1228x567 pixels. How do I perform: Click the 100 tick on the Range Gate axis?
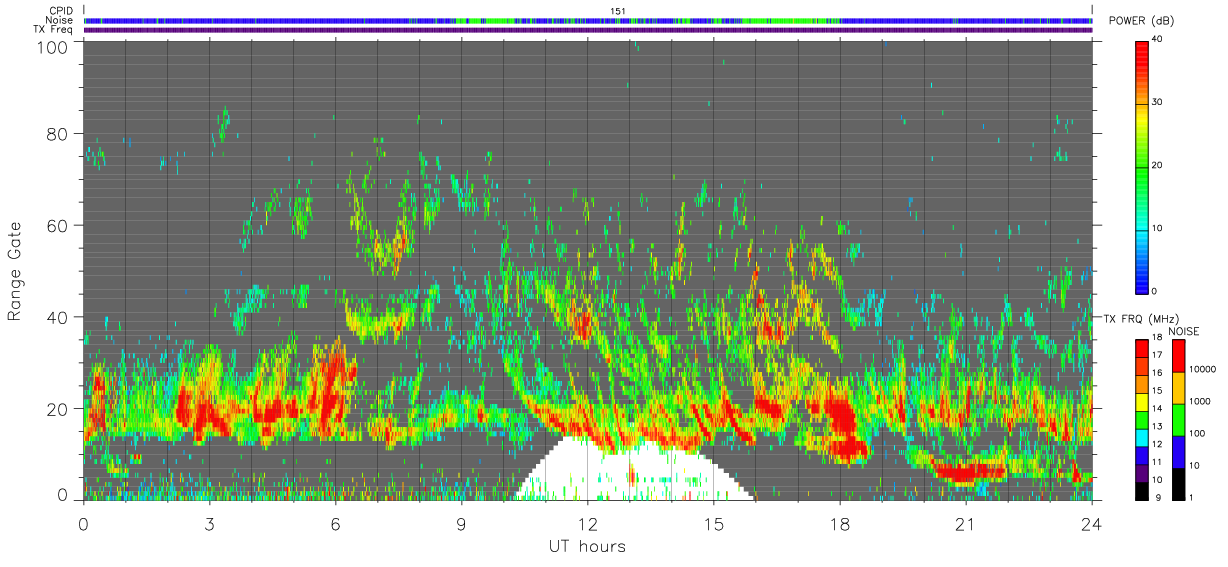coord(52,46)
